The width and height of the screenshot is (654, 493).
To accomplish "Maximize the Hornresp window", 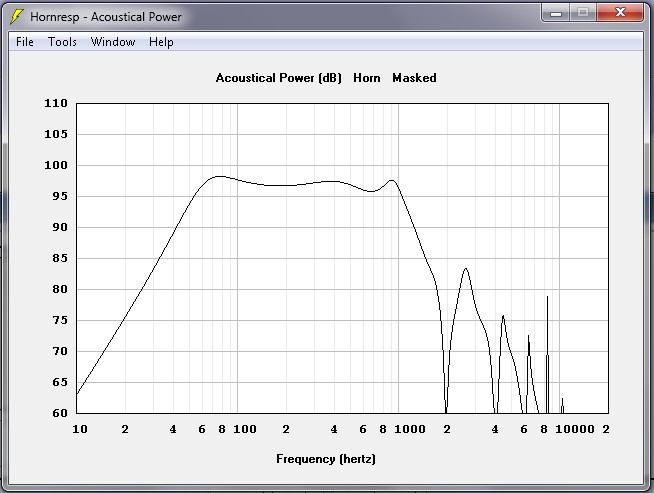I will point(583,13).
